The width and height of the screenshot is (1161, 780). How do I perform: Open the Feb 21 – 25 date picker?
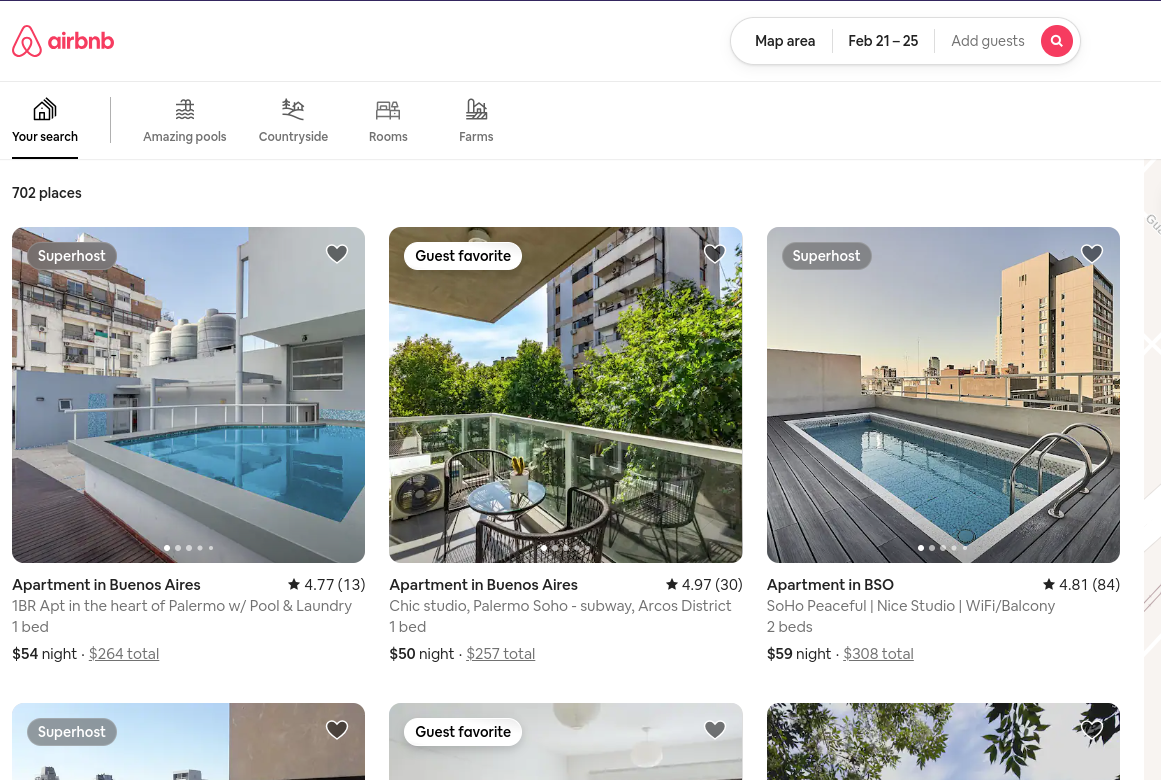(883, 41)
